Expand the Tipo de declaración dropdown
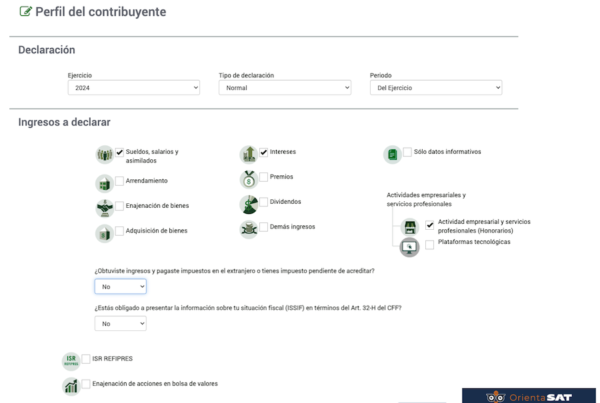The width and height of the screenshot is (600, 403). tap(285, 88)
